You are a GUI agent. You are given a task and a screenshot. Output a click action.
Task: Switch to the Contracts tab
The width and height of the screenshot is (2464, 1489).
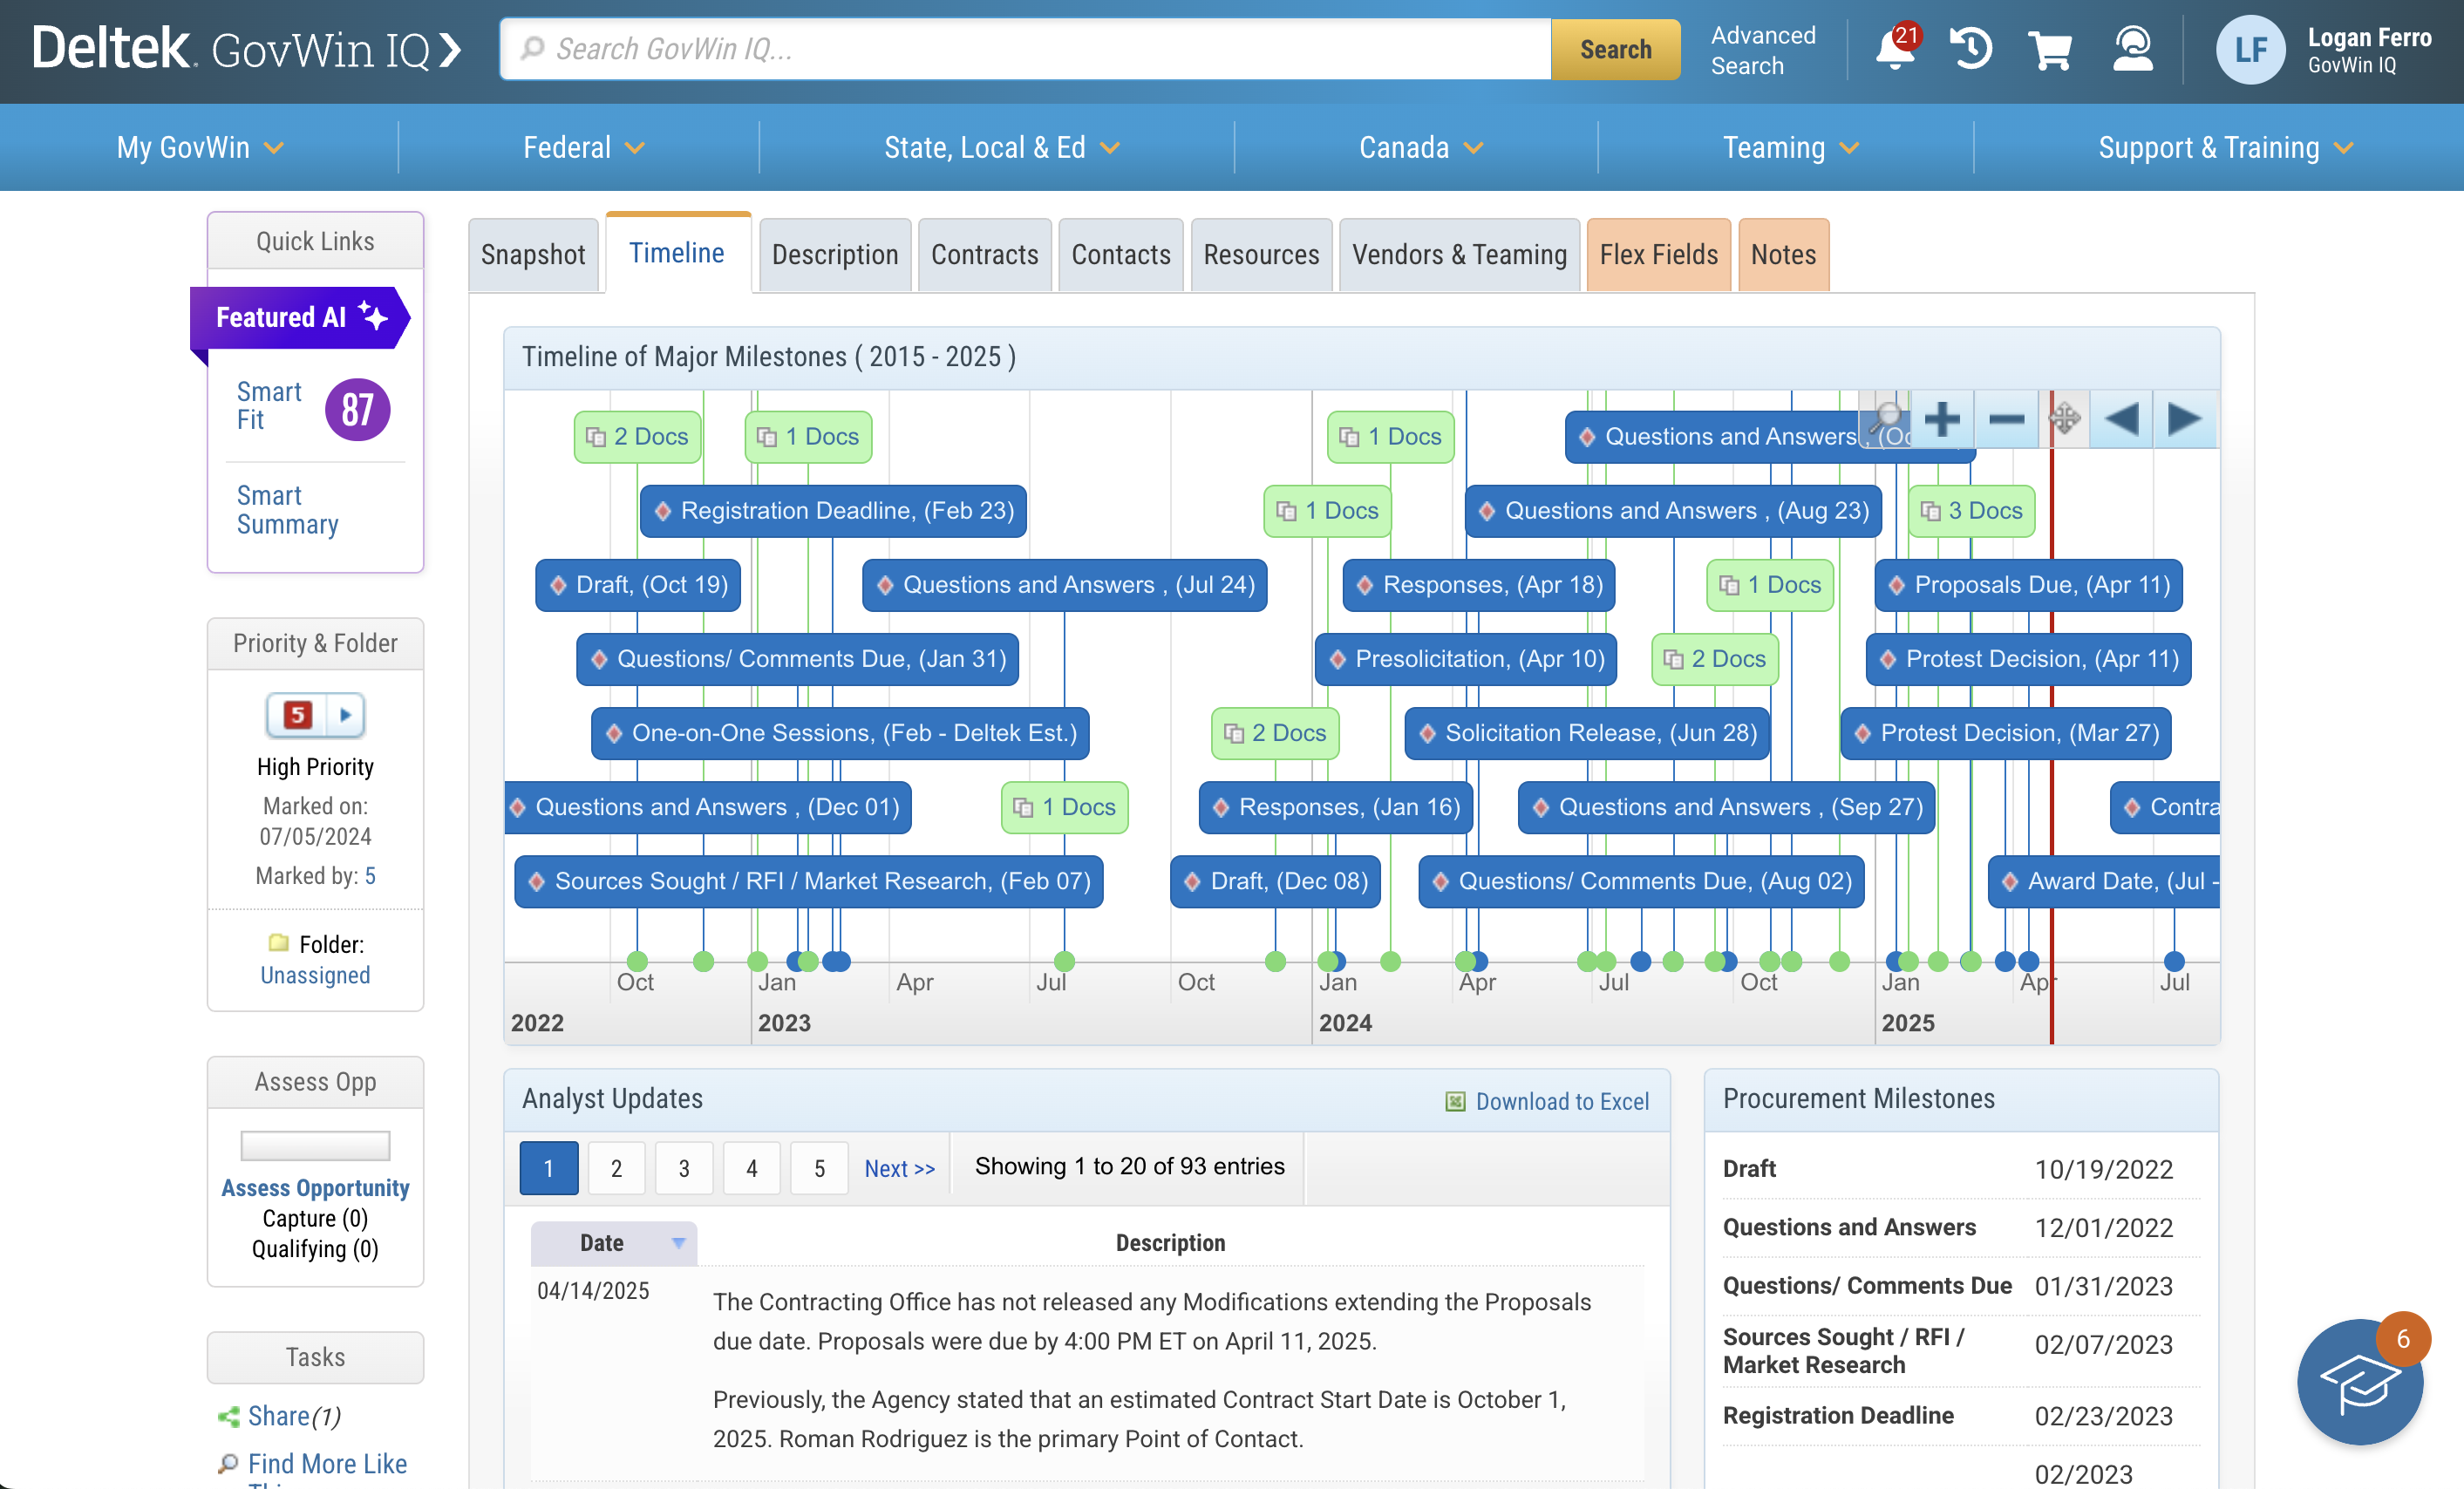tap(985, 254)
